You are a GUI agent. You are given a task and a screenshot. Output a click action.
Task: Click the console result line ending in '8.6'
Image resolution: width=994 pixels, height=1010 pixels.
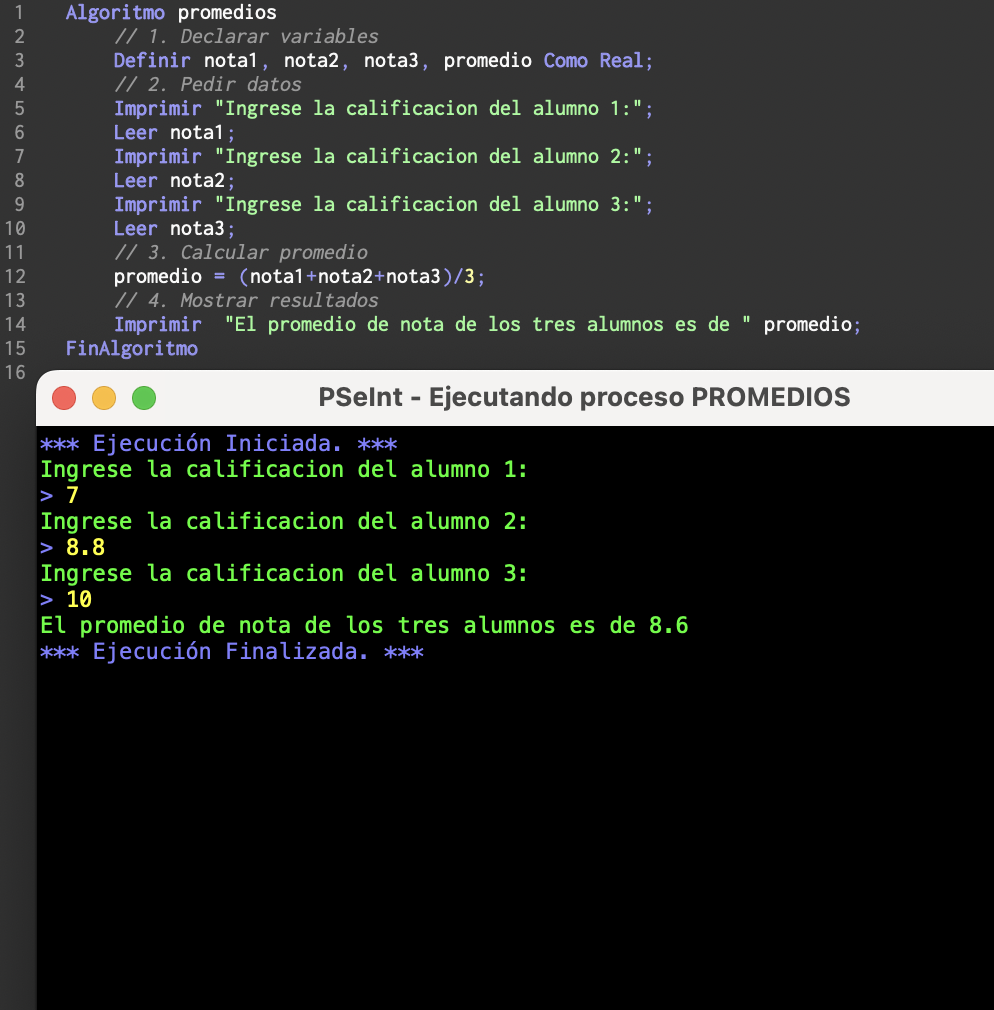364,625
